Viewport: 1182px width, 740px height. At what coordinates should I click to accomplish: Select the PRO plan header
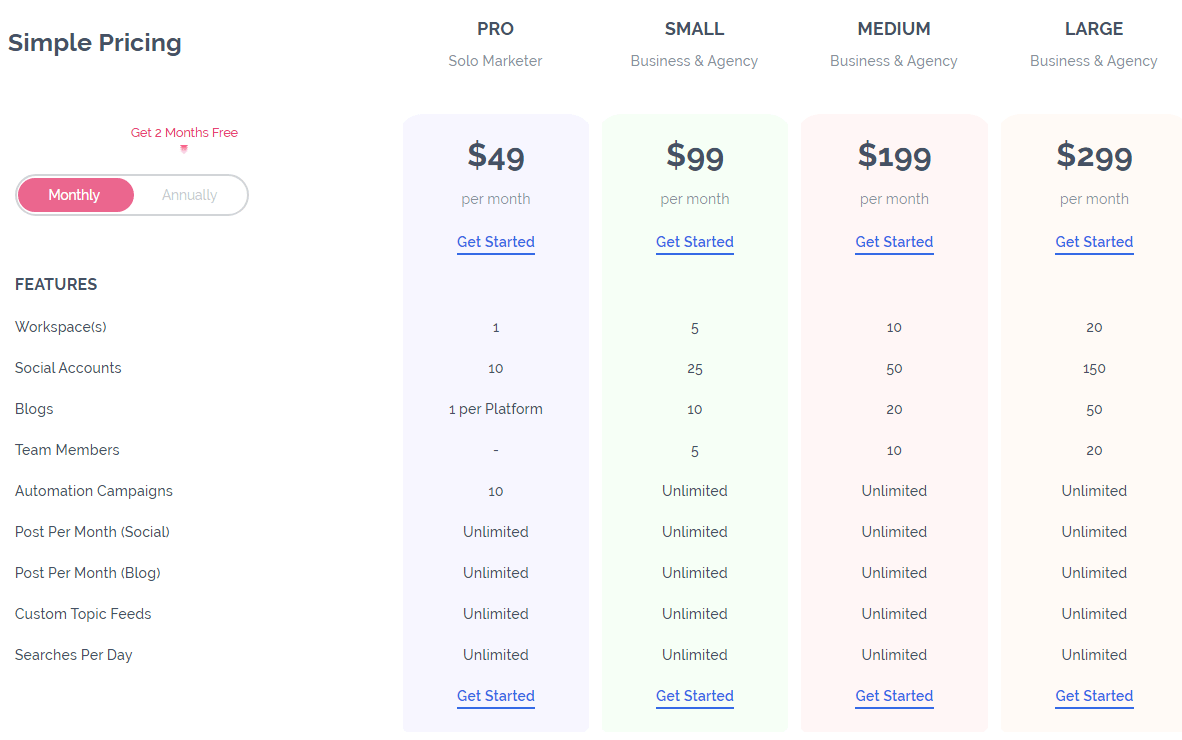(495, 29)
